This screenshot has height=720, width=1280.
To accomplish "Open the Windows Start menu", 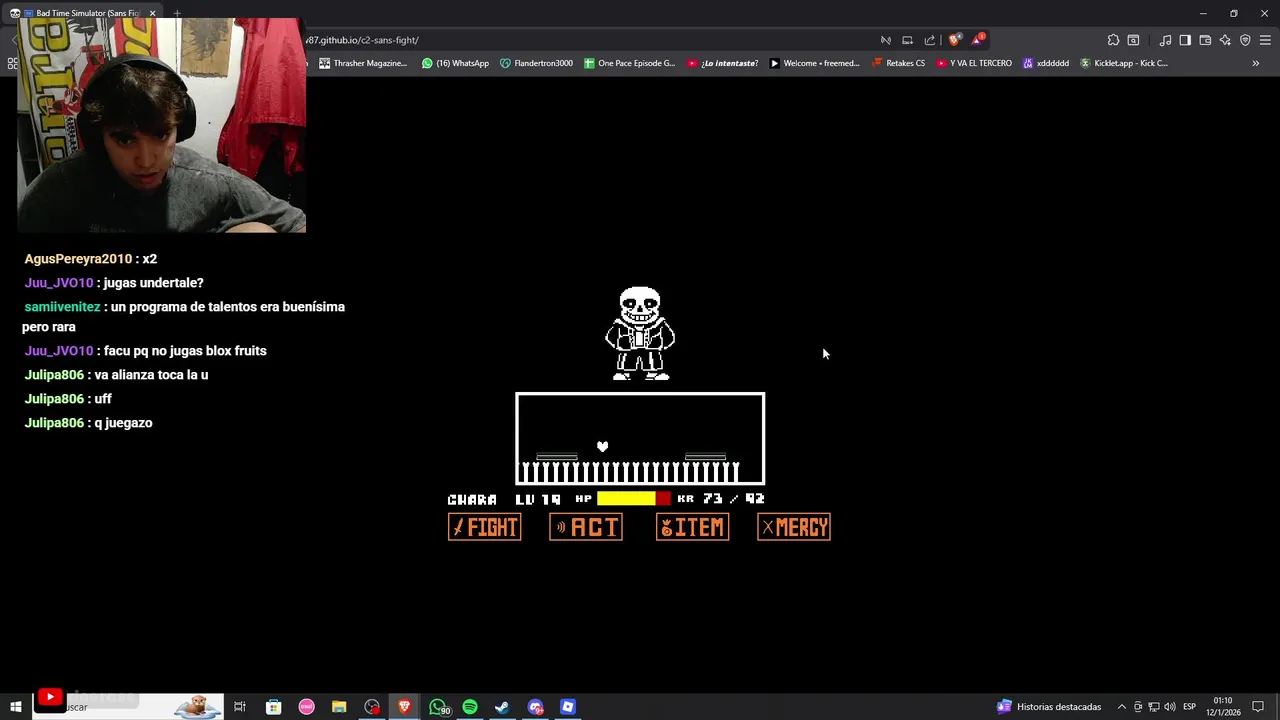I will [x=16, y=707].
